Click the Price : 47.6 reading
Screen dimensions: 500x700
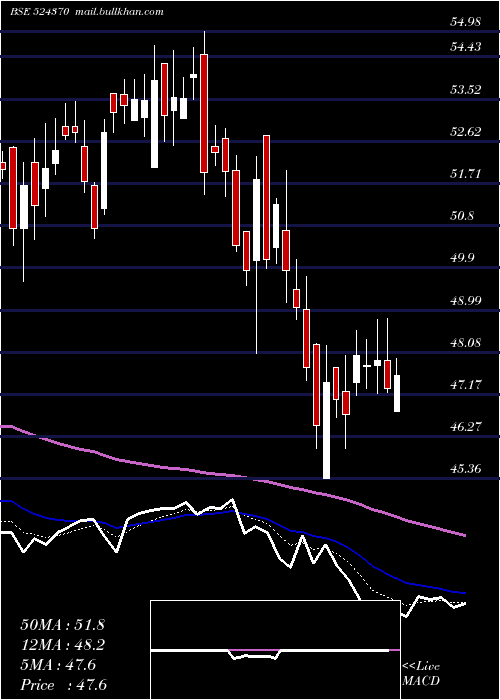pos(63,685)
